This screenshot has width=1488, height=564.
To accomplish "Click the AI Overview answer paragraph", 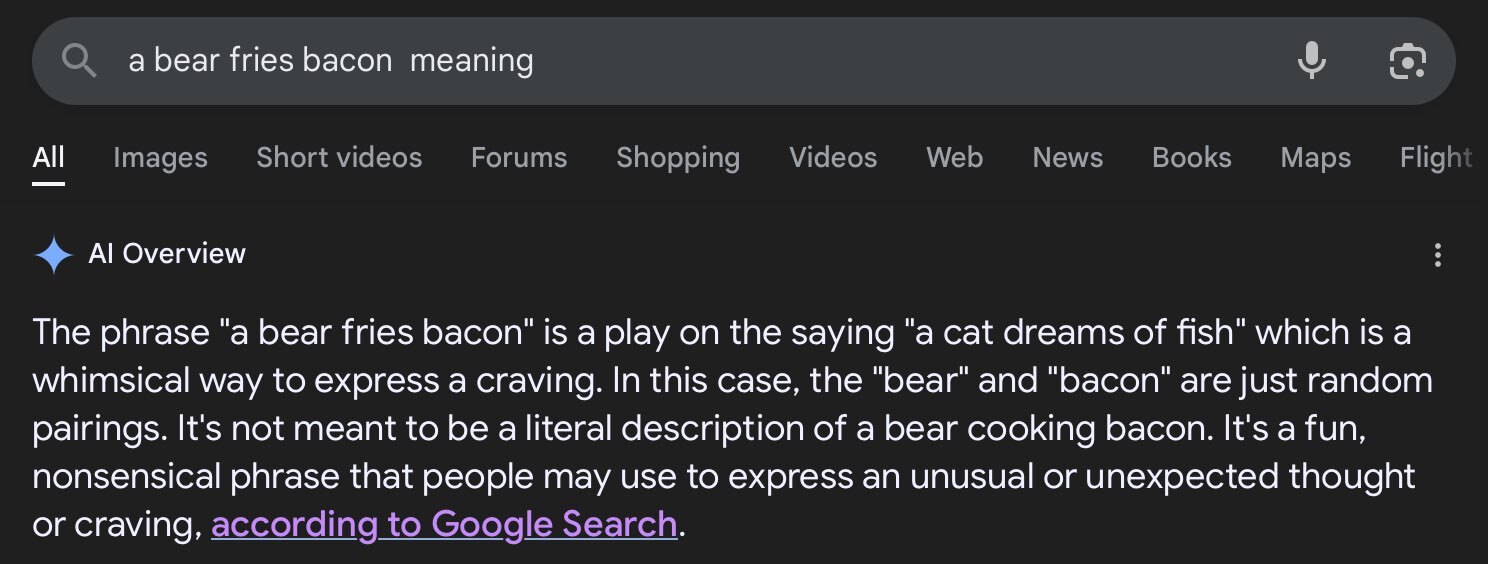I will point(720,428).
